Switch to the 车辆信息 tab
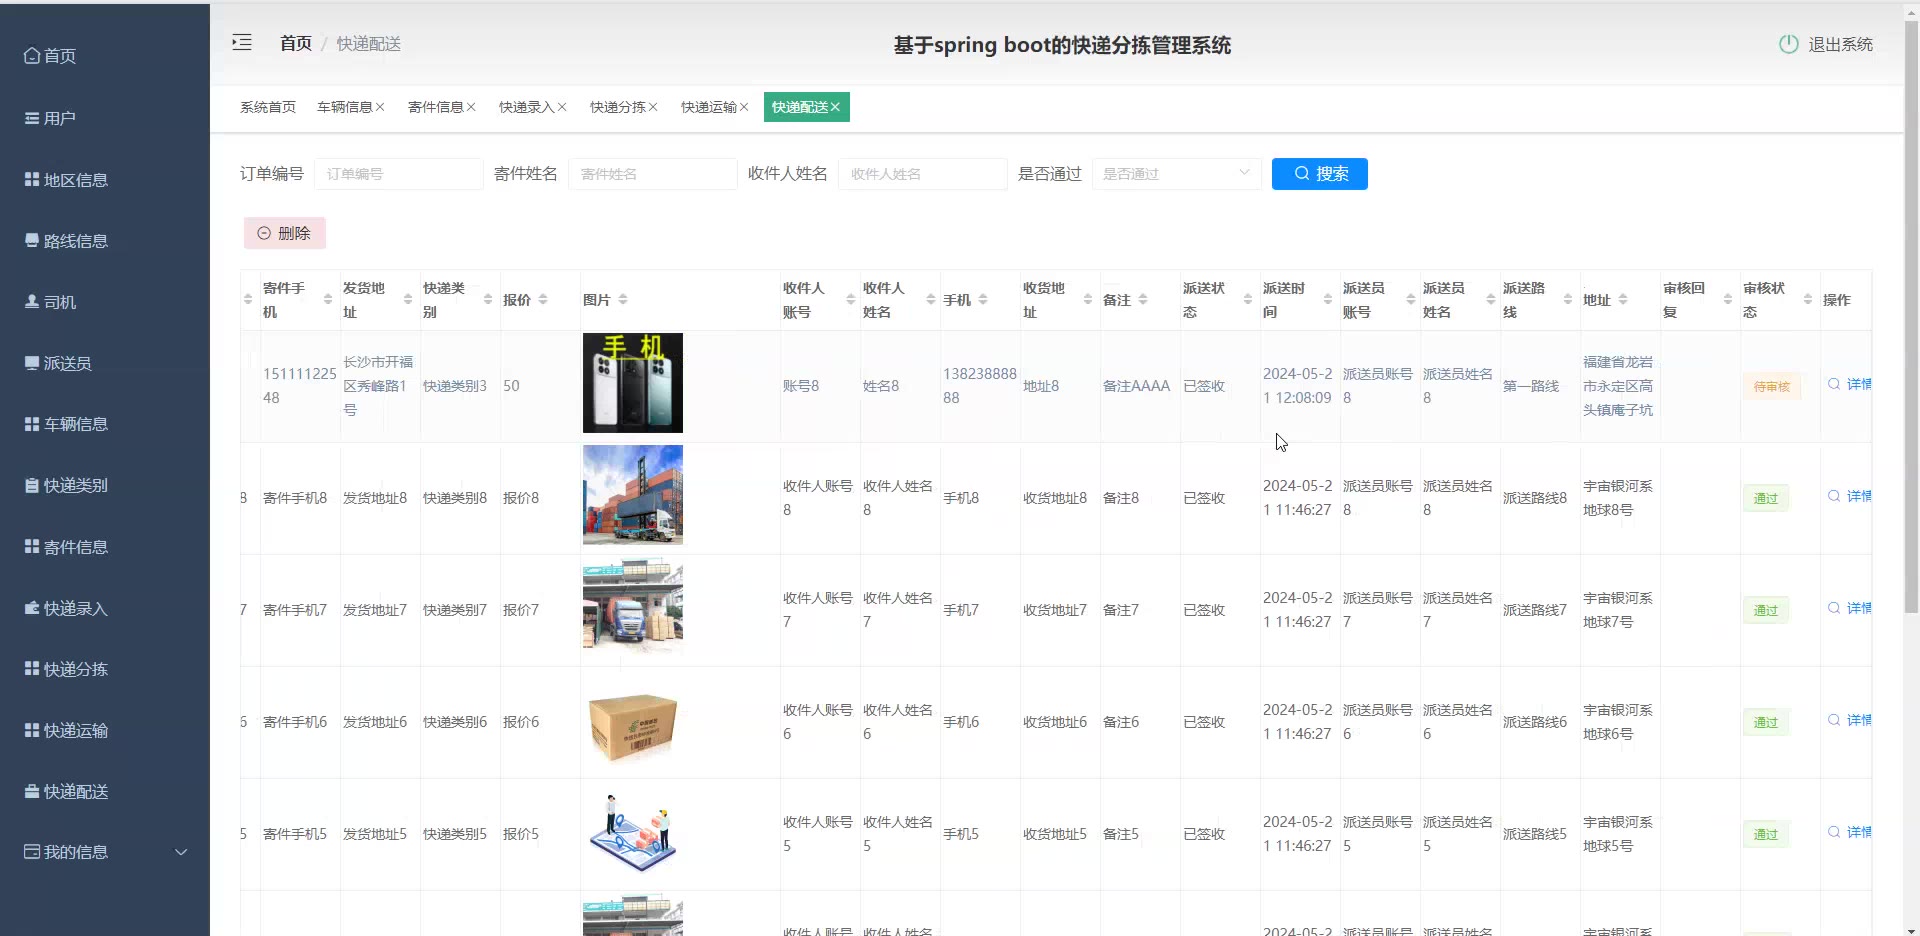The width and height of the screenshot is (1920, 936). [344, 107]
